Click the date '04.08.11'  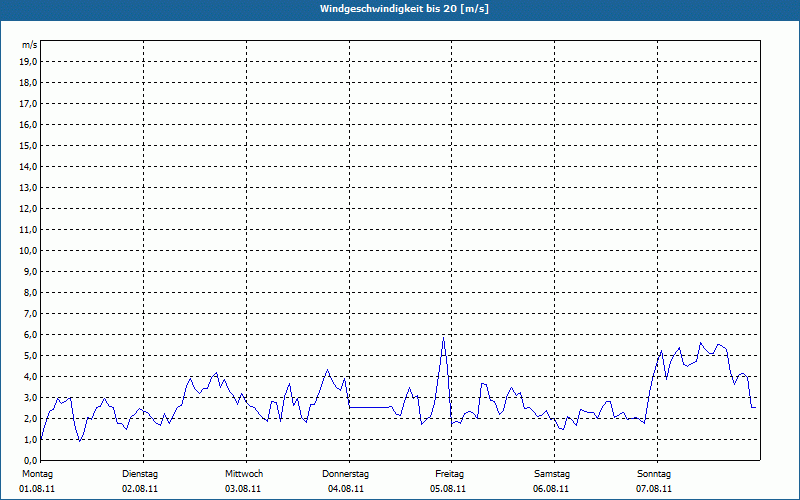346,489
